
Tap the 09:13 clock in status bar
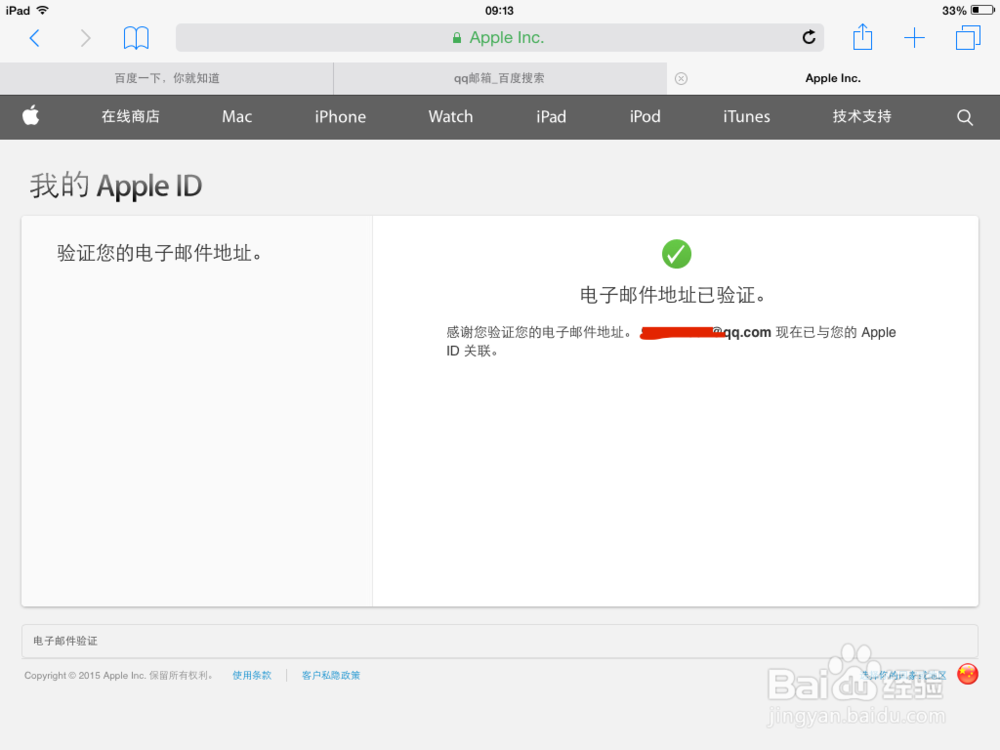(x=499, y=11)
